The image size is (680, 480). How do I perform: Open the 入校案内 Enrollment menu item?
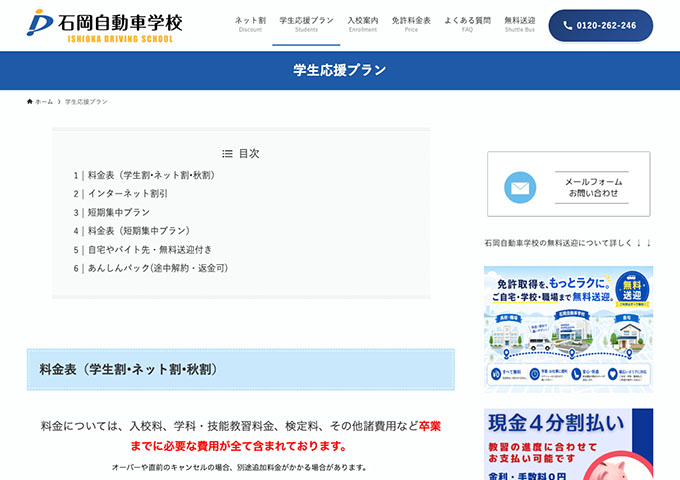pos(363,24)
